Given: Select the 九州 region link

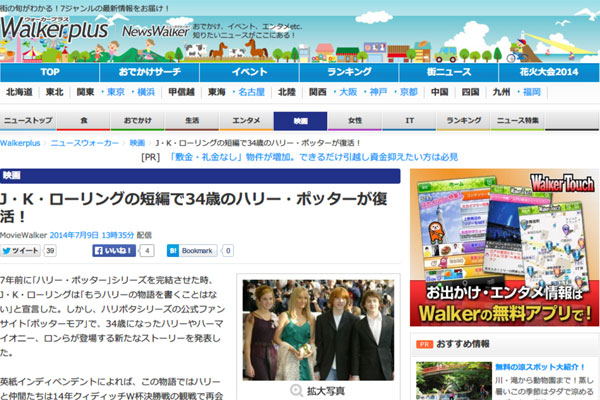Looking at the screenshot, I should tap(501, 92).
